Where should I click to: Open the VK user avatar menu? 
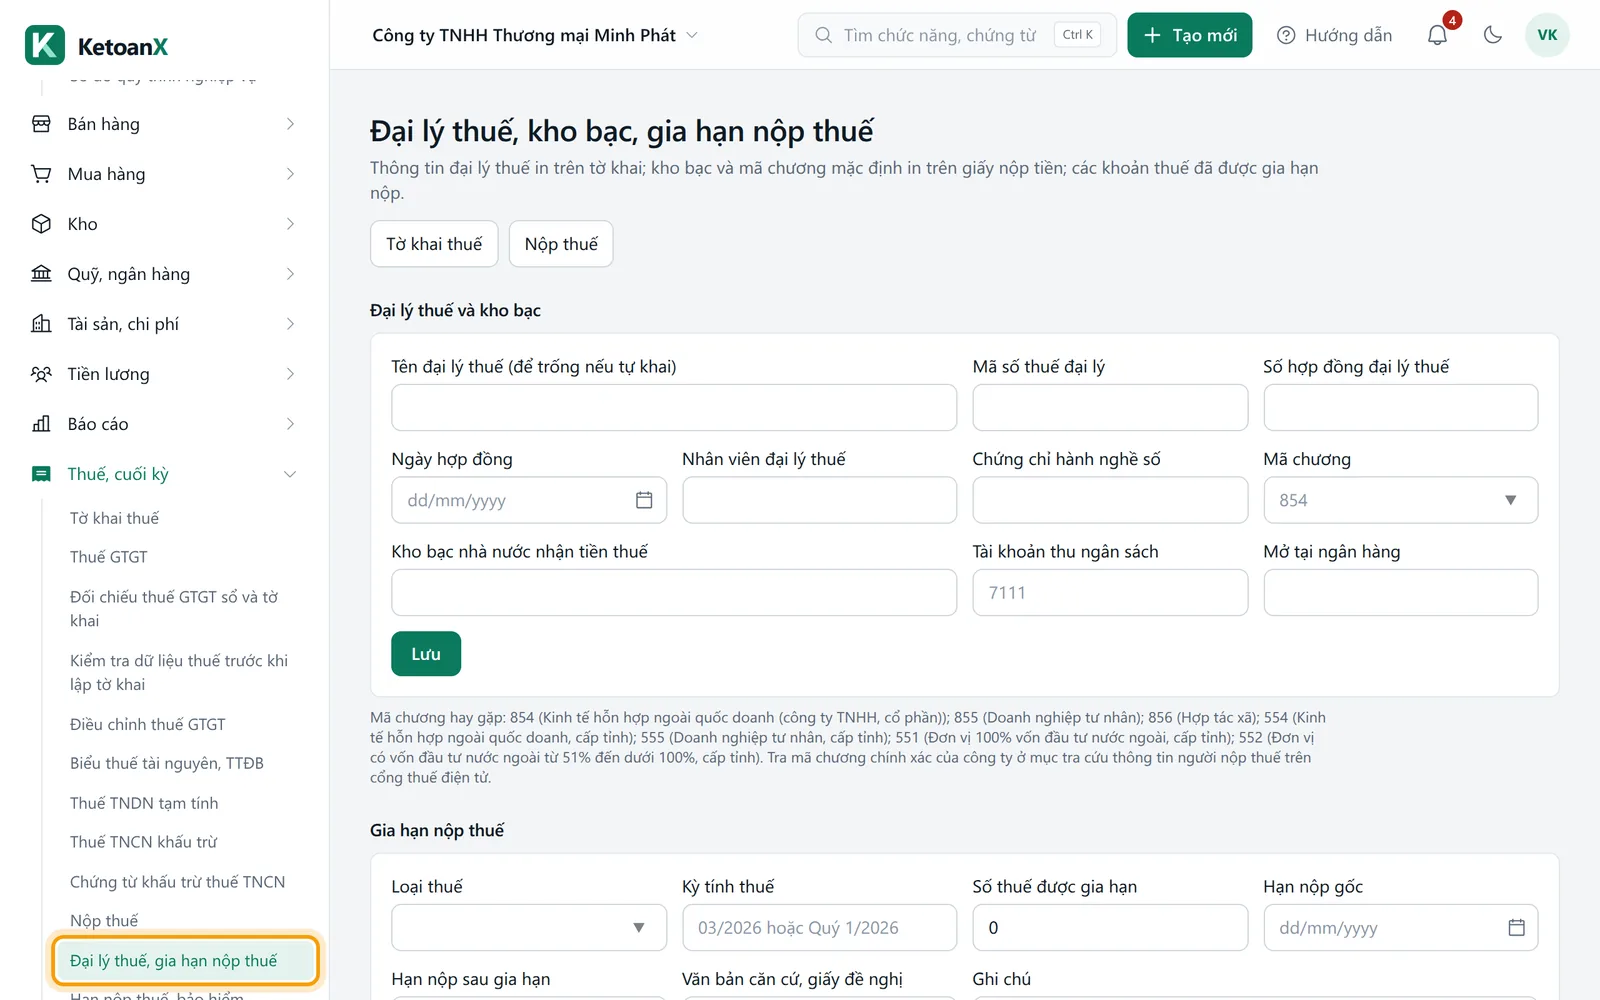(1547, 35)
